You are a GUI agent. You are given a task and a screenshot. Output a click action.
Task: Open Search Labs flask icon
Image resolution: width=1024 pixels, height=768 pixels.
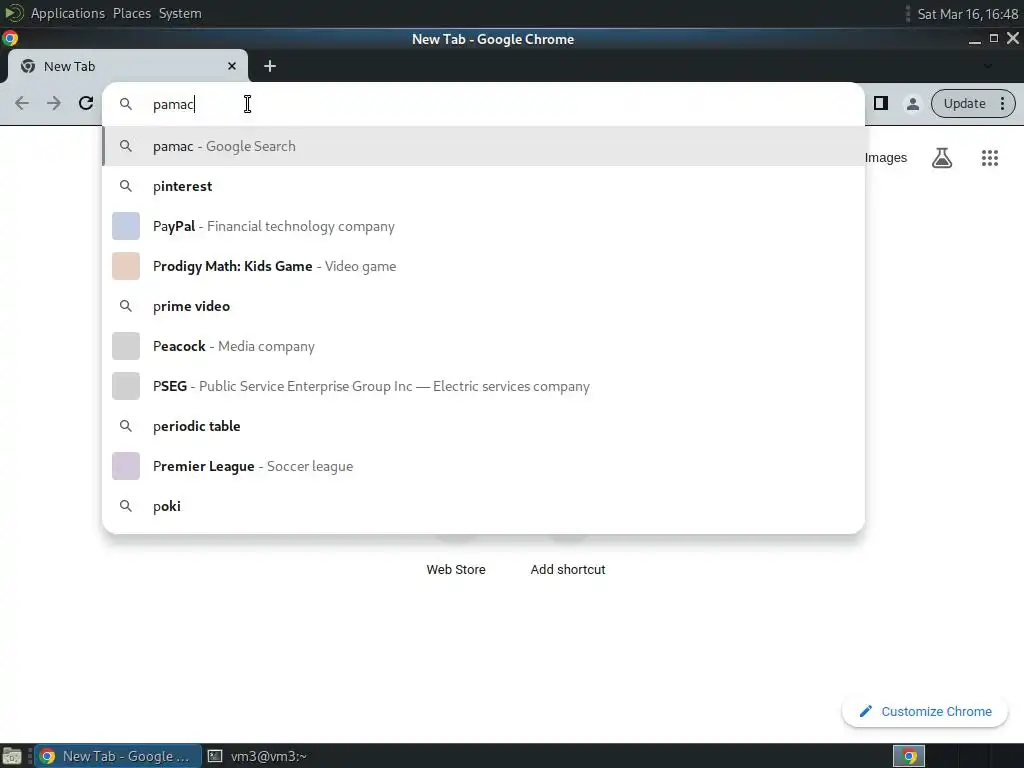point(942,157)
